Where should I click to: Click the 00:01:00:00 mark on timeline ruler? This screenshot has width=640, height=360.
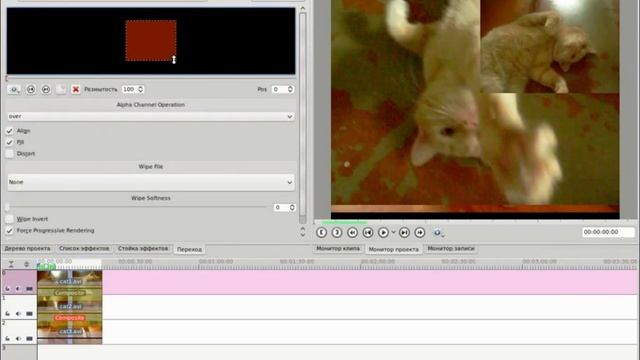pos(216,261)
